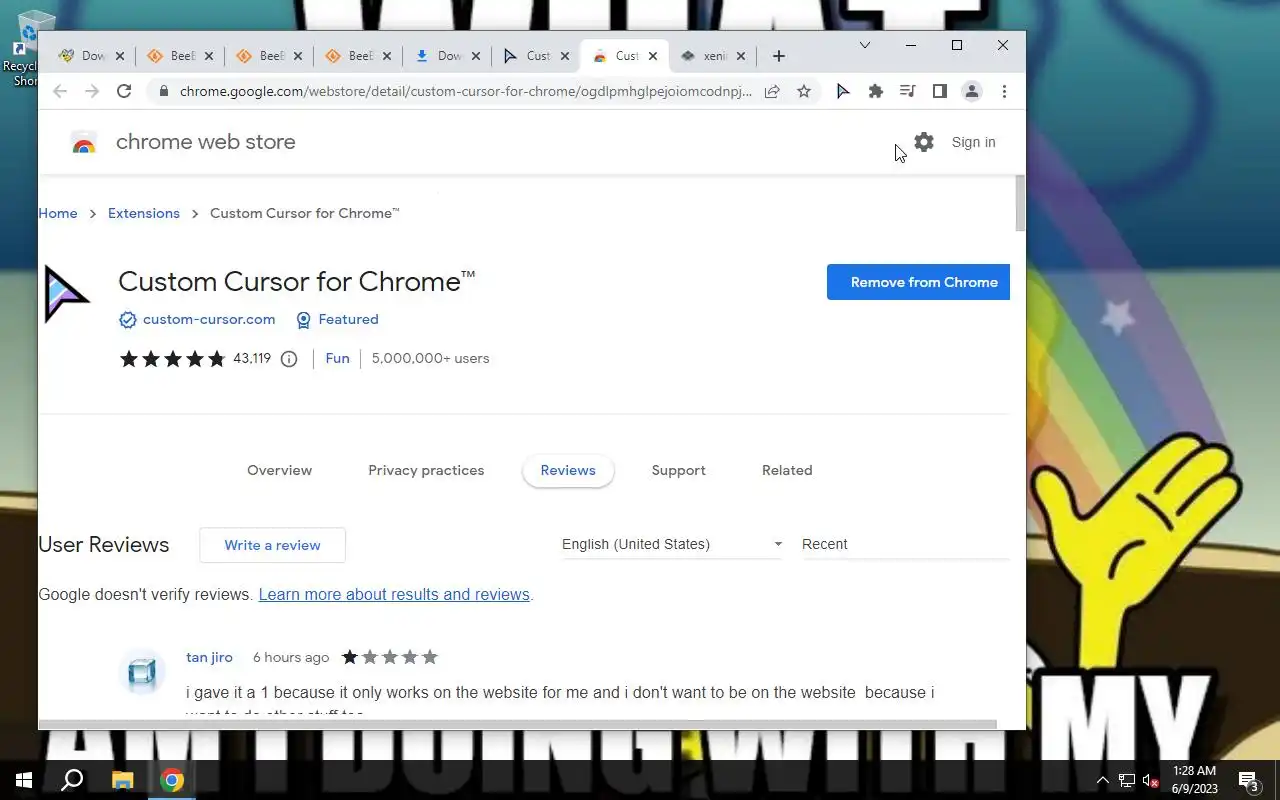Open the Recent sort dropdown
The width and height of the screenshot is (1280, 800).
905,544
